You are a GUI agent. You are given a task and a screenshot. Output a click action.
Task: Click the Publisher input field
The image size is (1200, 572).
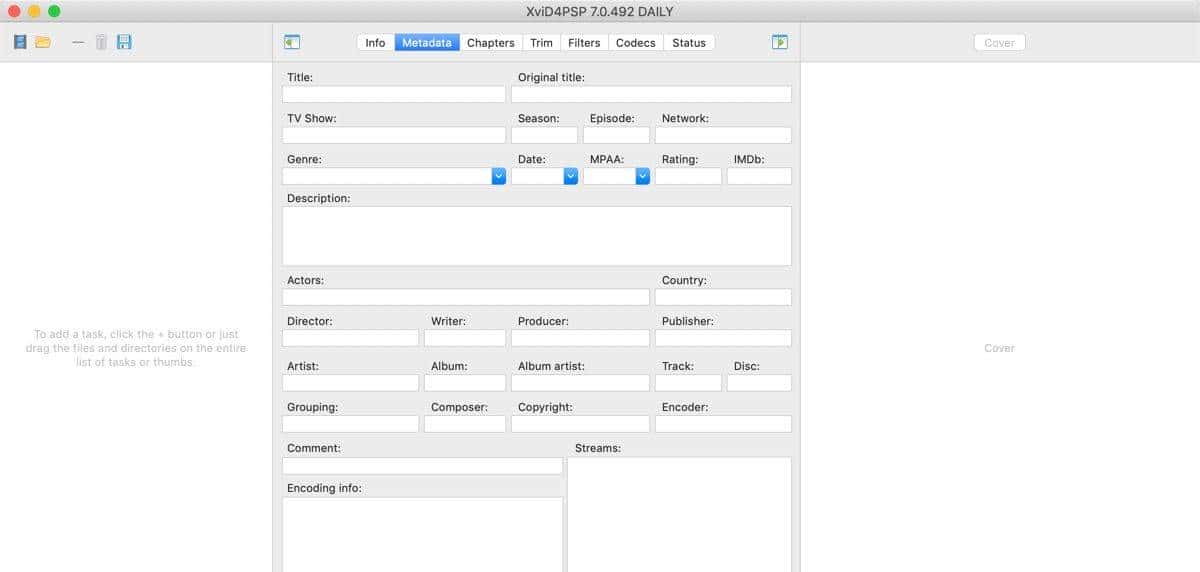click(x=723, y=338)
